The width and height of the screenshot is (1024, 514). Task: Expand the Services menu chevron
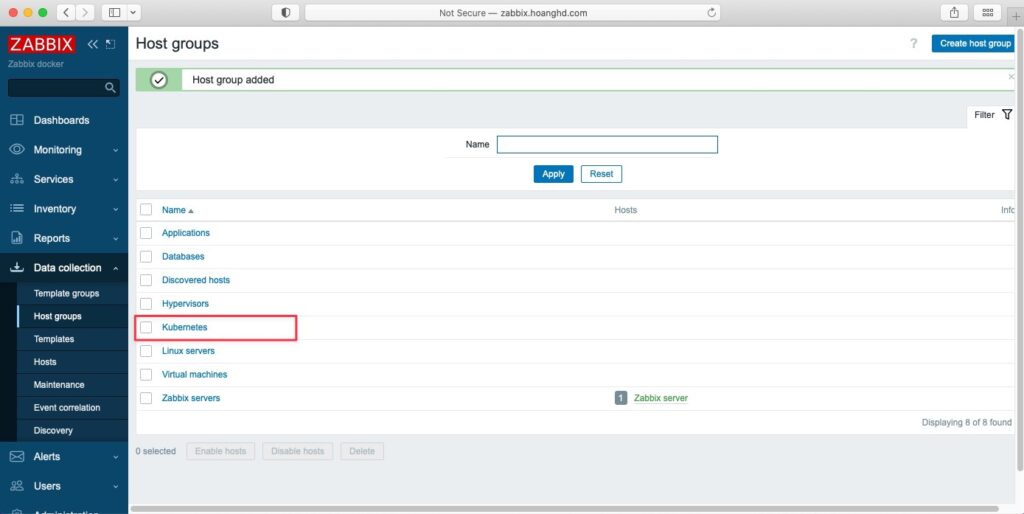tap(116, 180)
